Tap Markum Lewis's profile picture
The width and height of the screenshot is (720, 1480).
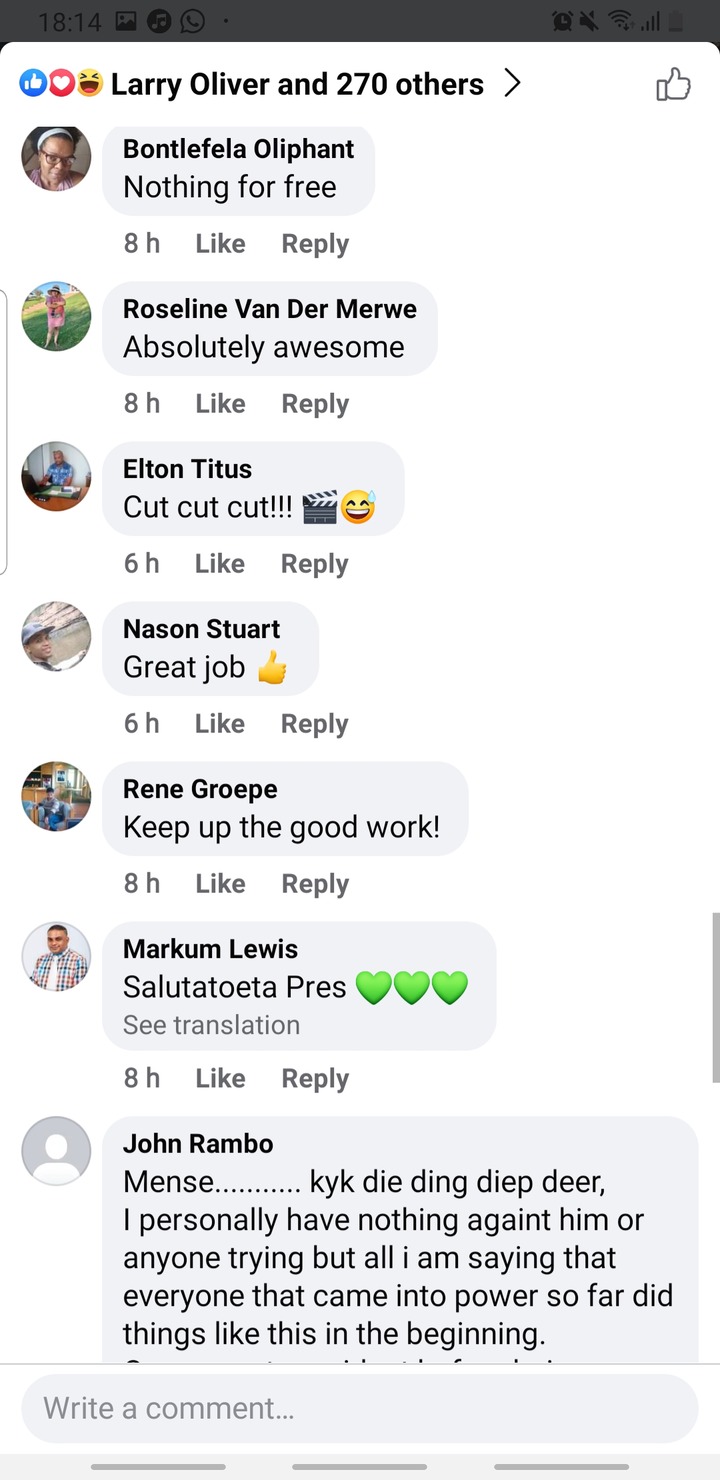[x=56, y=956]
